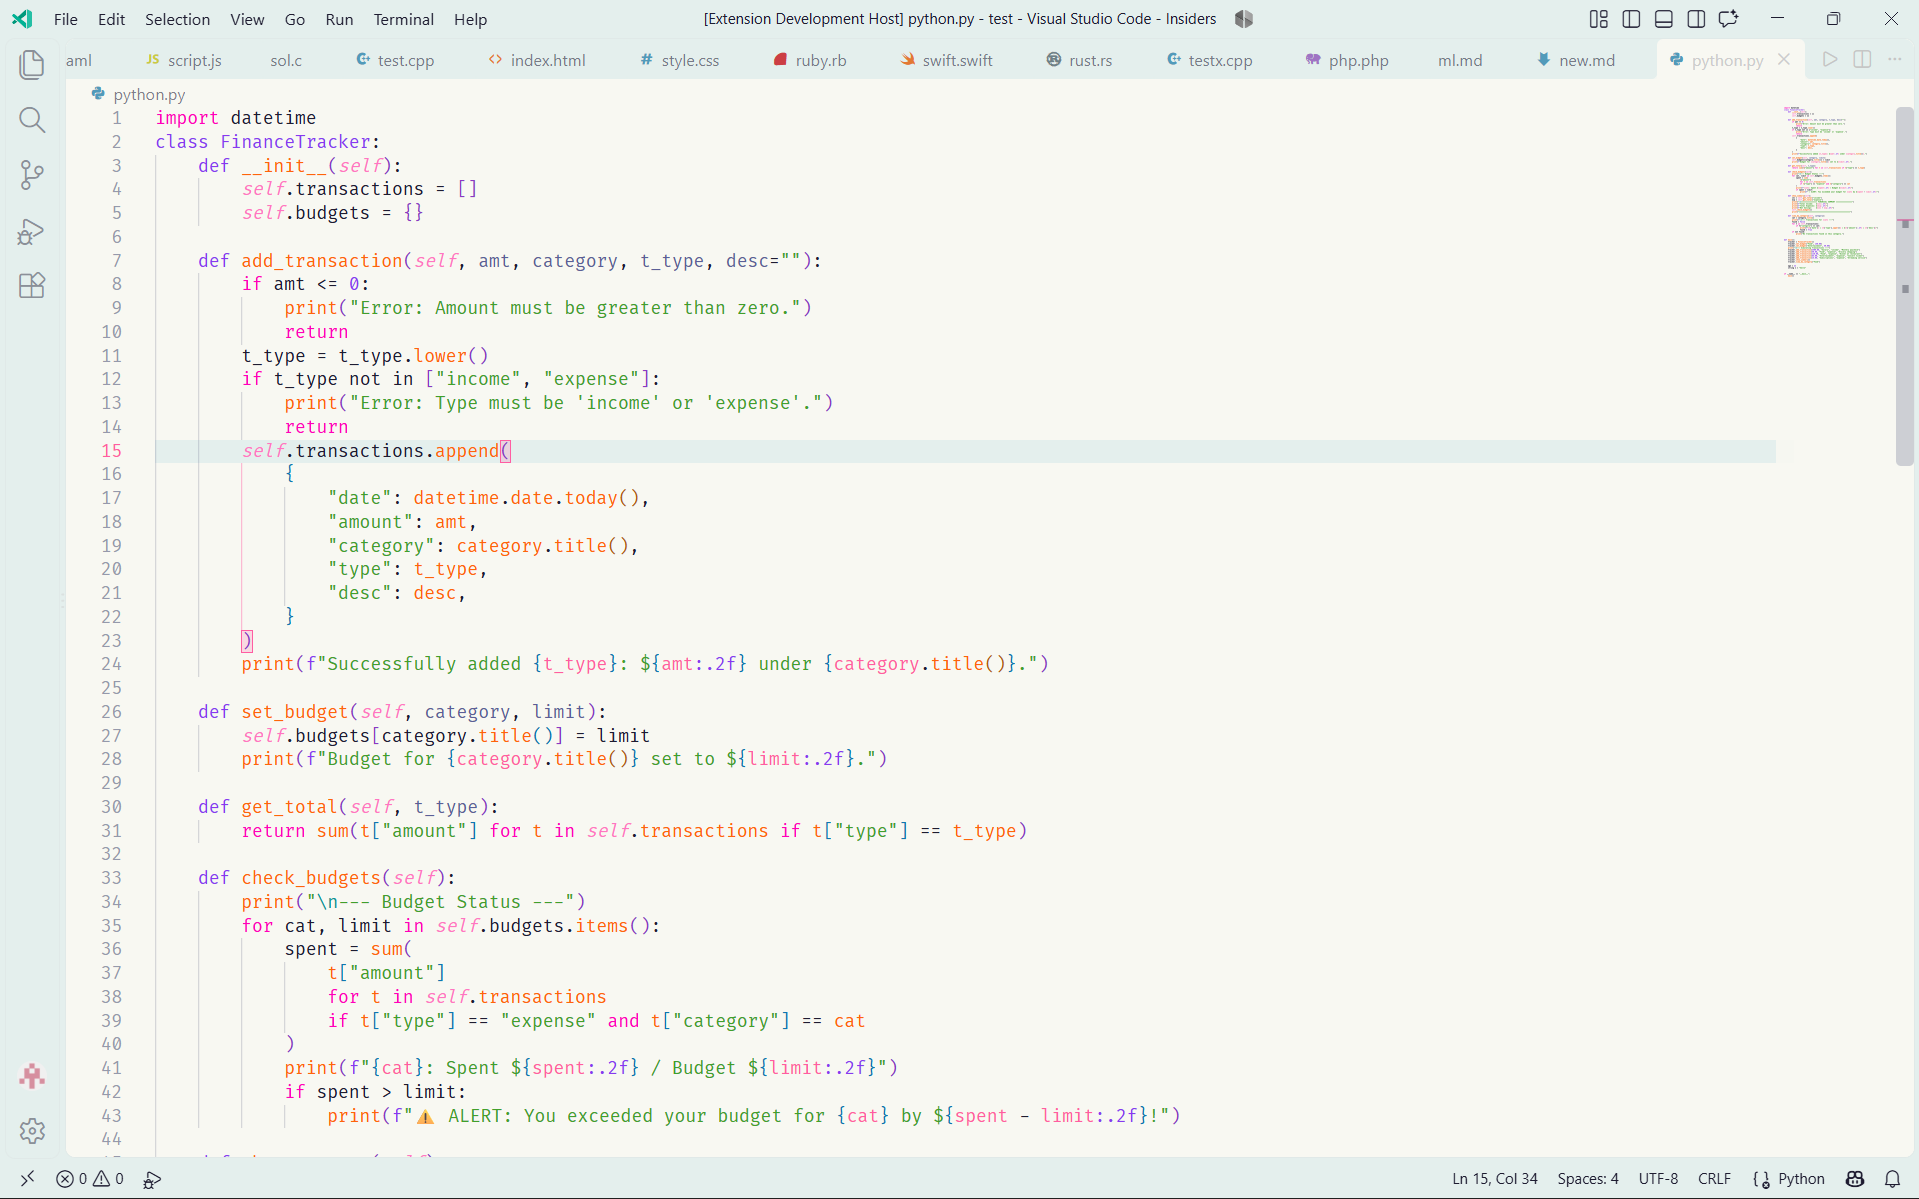Open errors and warnings problems indicator
1919x1199 pixels.
(90, 1179)
